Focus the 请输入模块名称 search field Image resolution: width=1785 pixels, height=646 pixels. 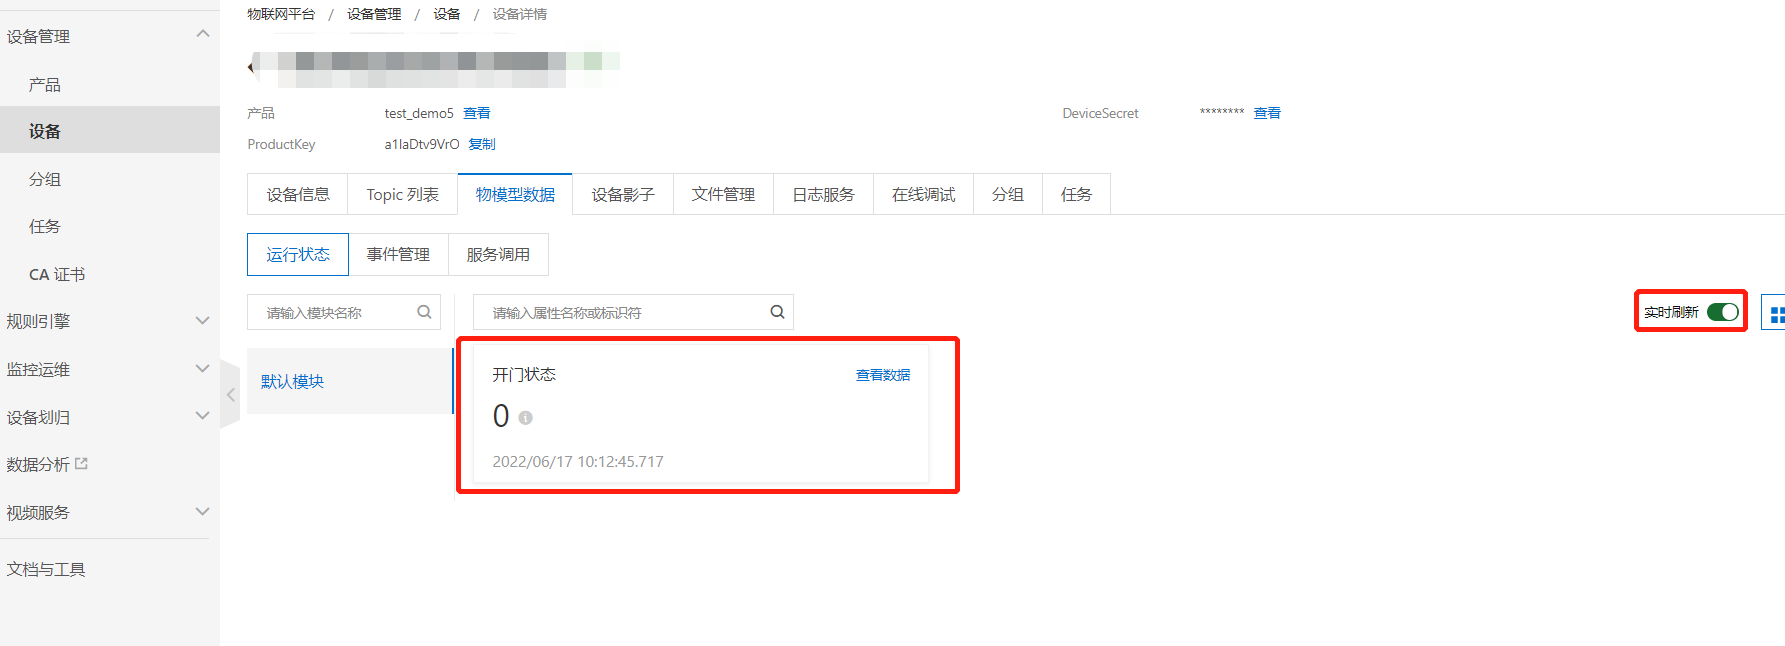coord(344,312)
